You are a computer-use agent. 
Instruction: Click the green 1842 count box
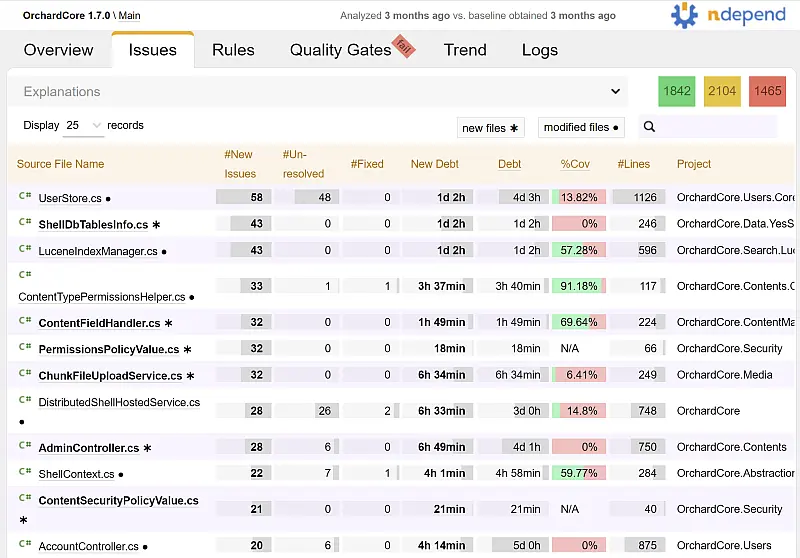677,91
